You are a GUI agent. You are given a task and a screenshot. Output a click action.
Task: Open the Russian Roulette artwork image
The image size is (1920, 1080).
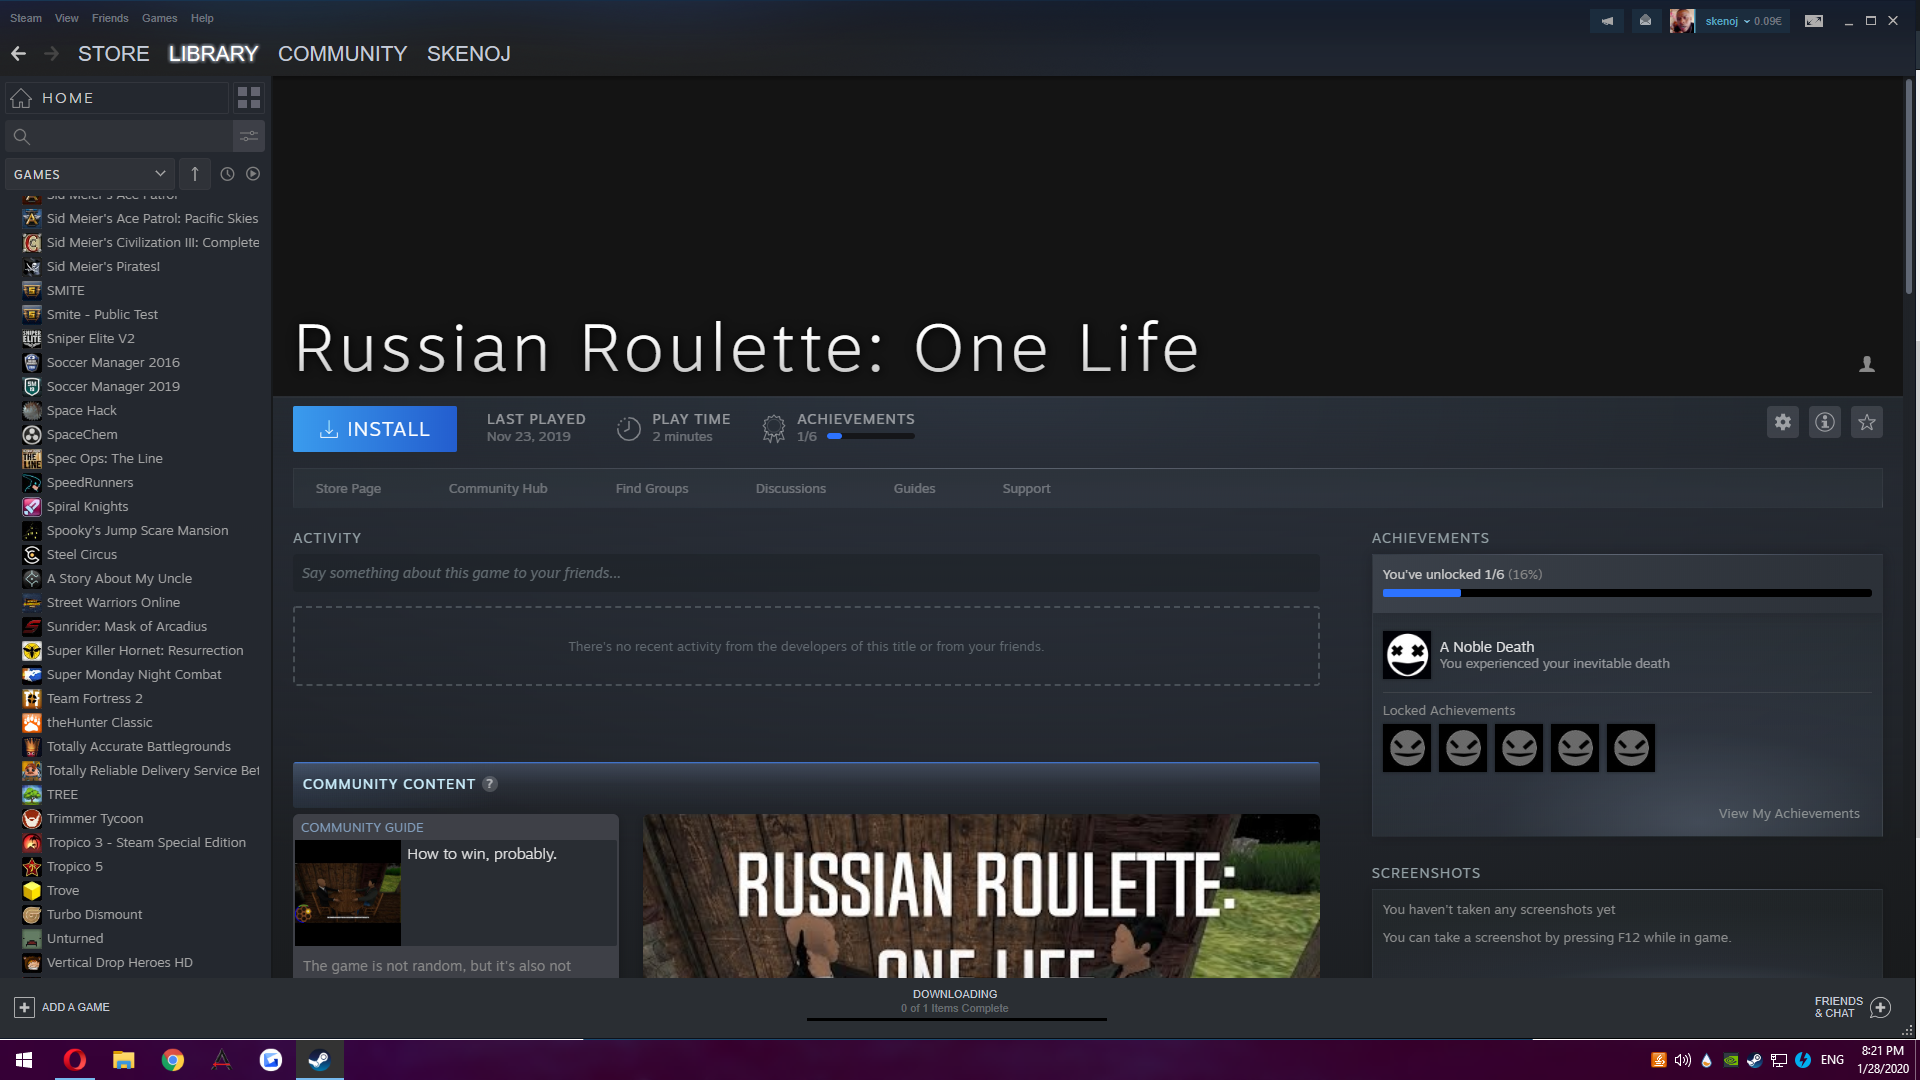coord(981,896)
